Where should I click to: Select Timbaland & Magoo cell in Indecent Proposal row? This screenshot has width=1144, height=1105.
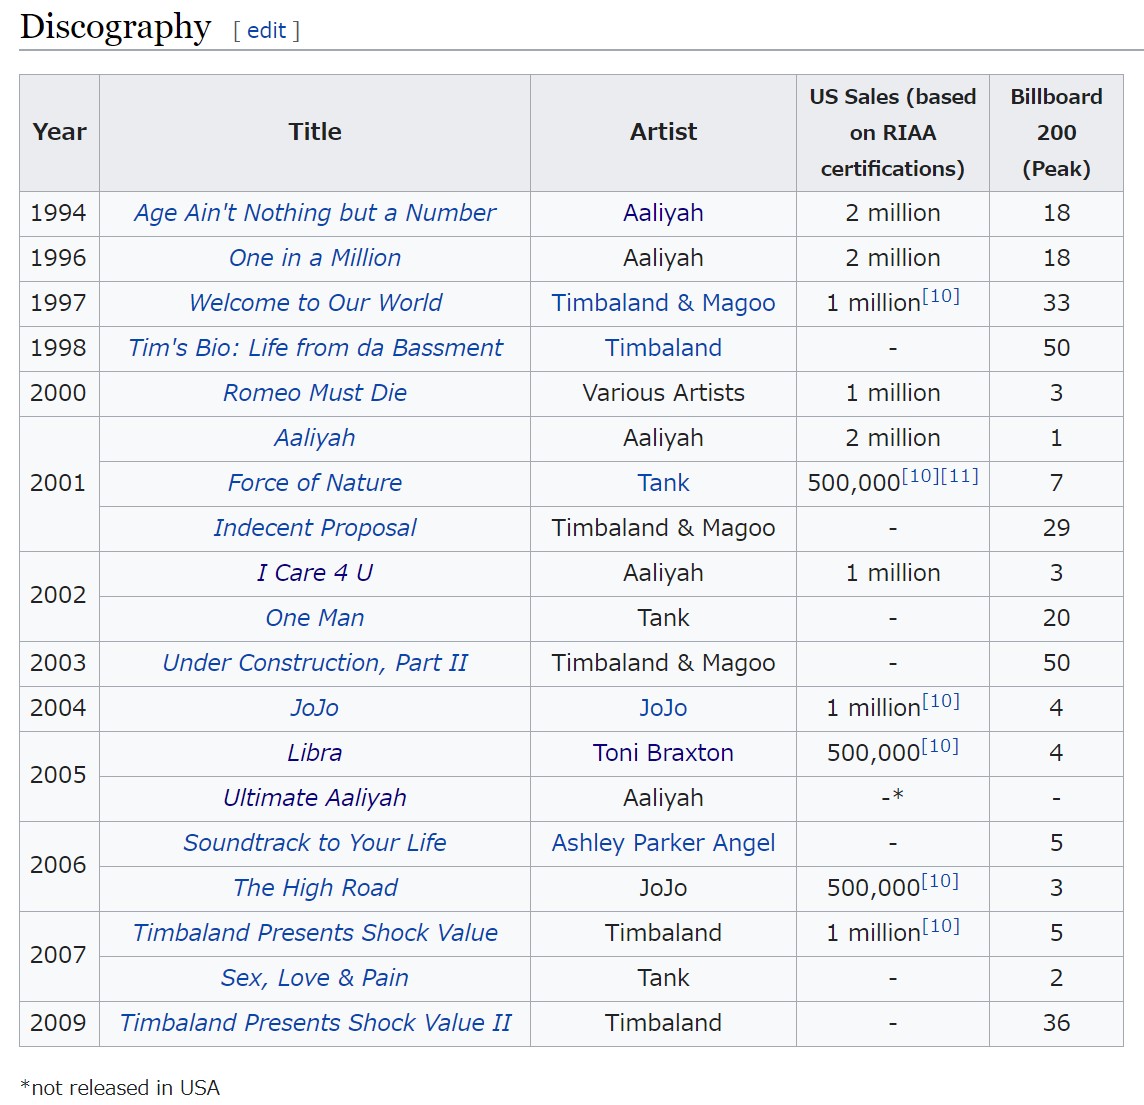(663, 529)
